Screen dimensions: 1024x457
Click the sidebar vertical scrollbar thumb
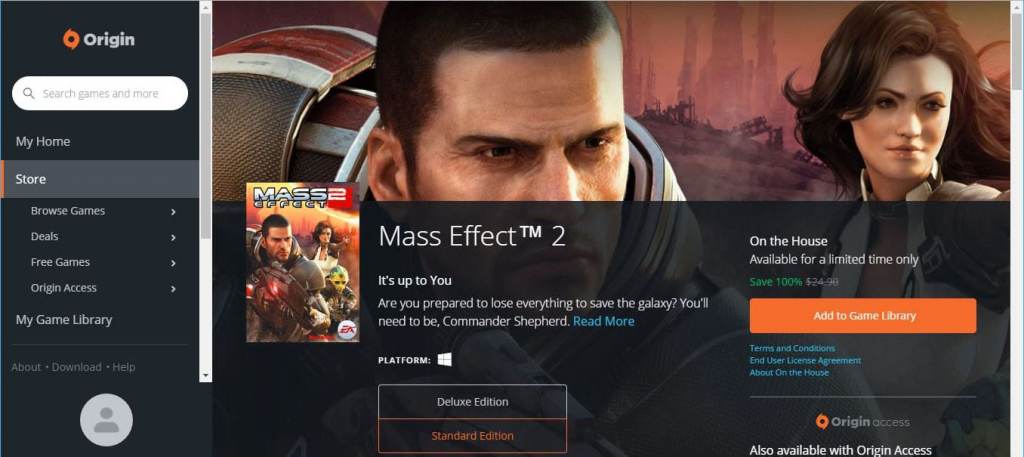206,125
